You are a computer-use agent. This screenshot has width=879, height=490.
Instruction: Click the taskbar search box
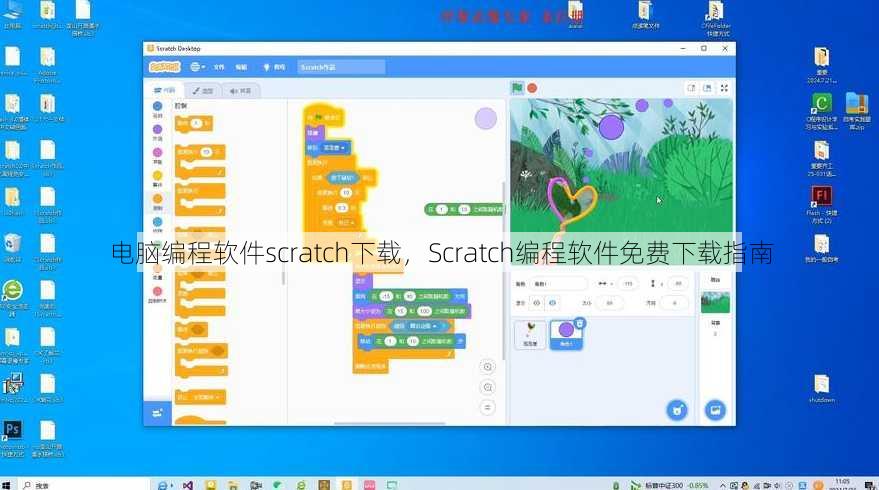coord(84,485)
